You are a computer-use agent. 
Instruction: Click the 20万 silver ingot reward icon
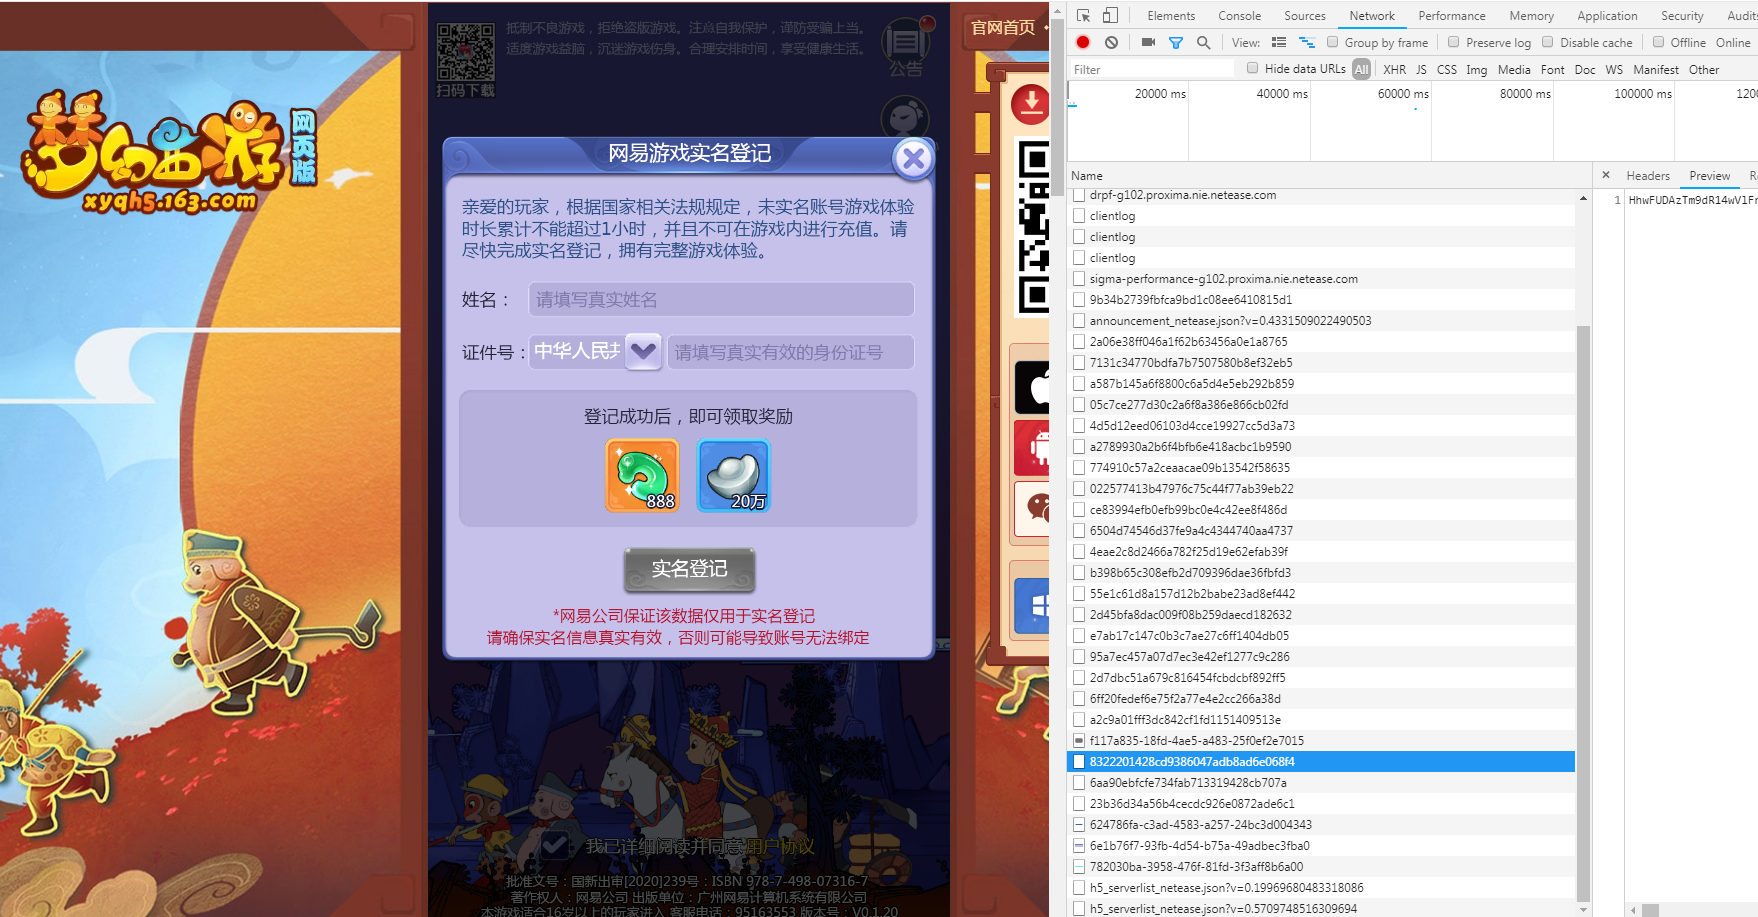(x=734, y=476)
